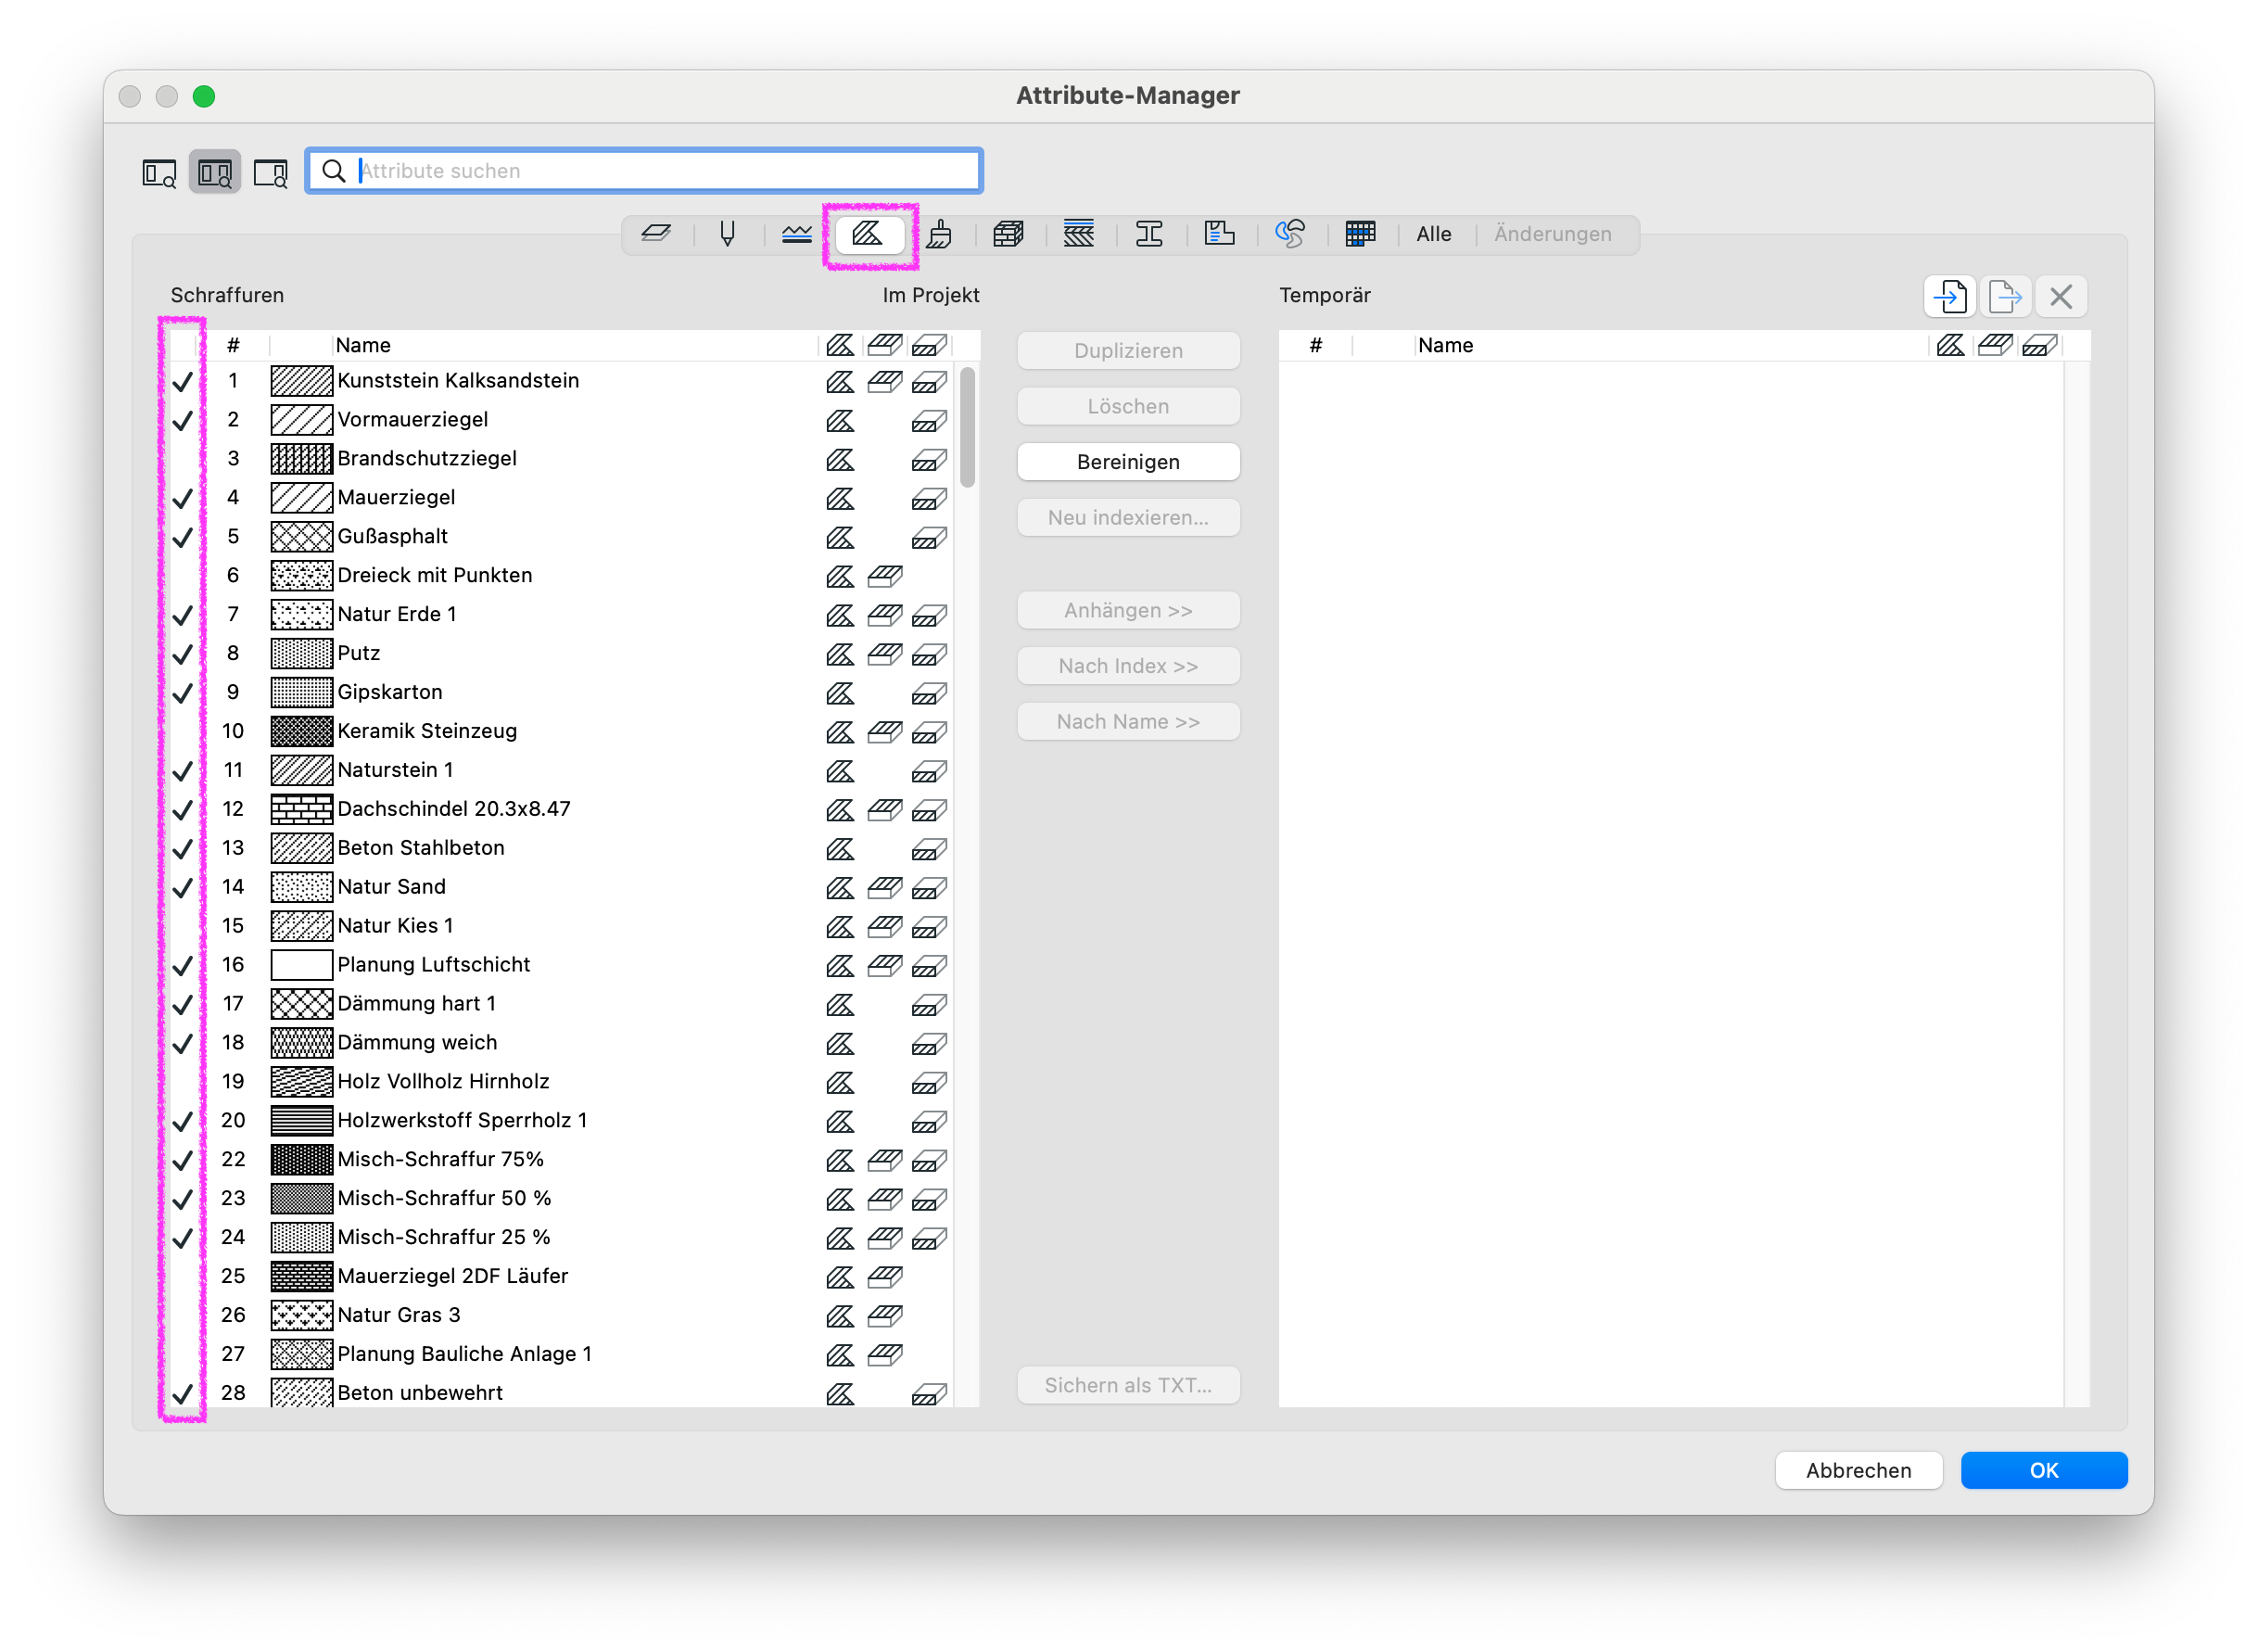This screenshot has height=1652, width=2258.
Task: Open the Surfaces attribute tab
Action: coord(938,234)
